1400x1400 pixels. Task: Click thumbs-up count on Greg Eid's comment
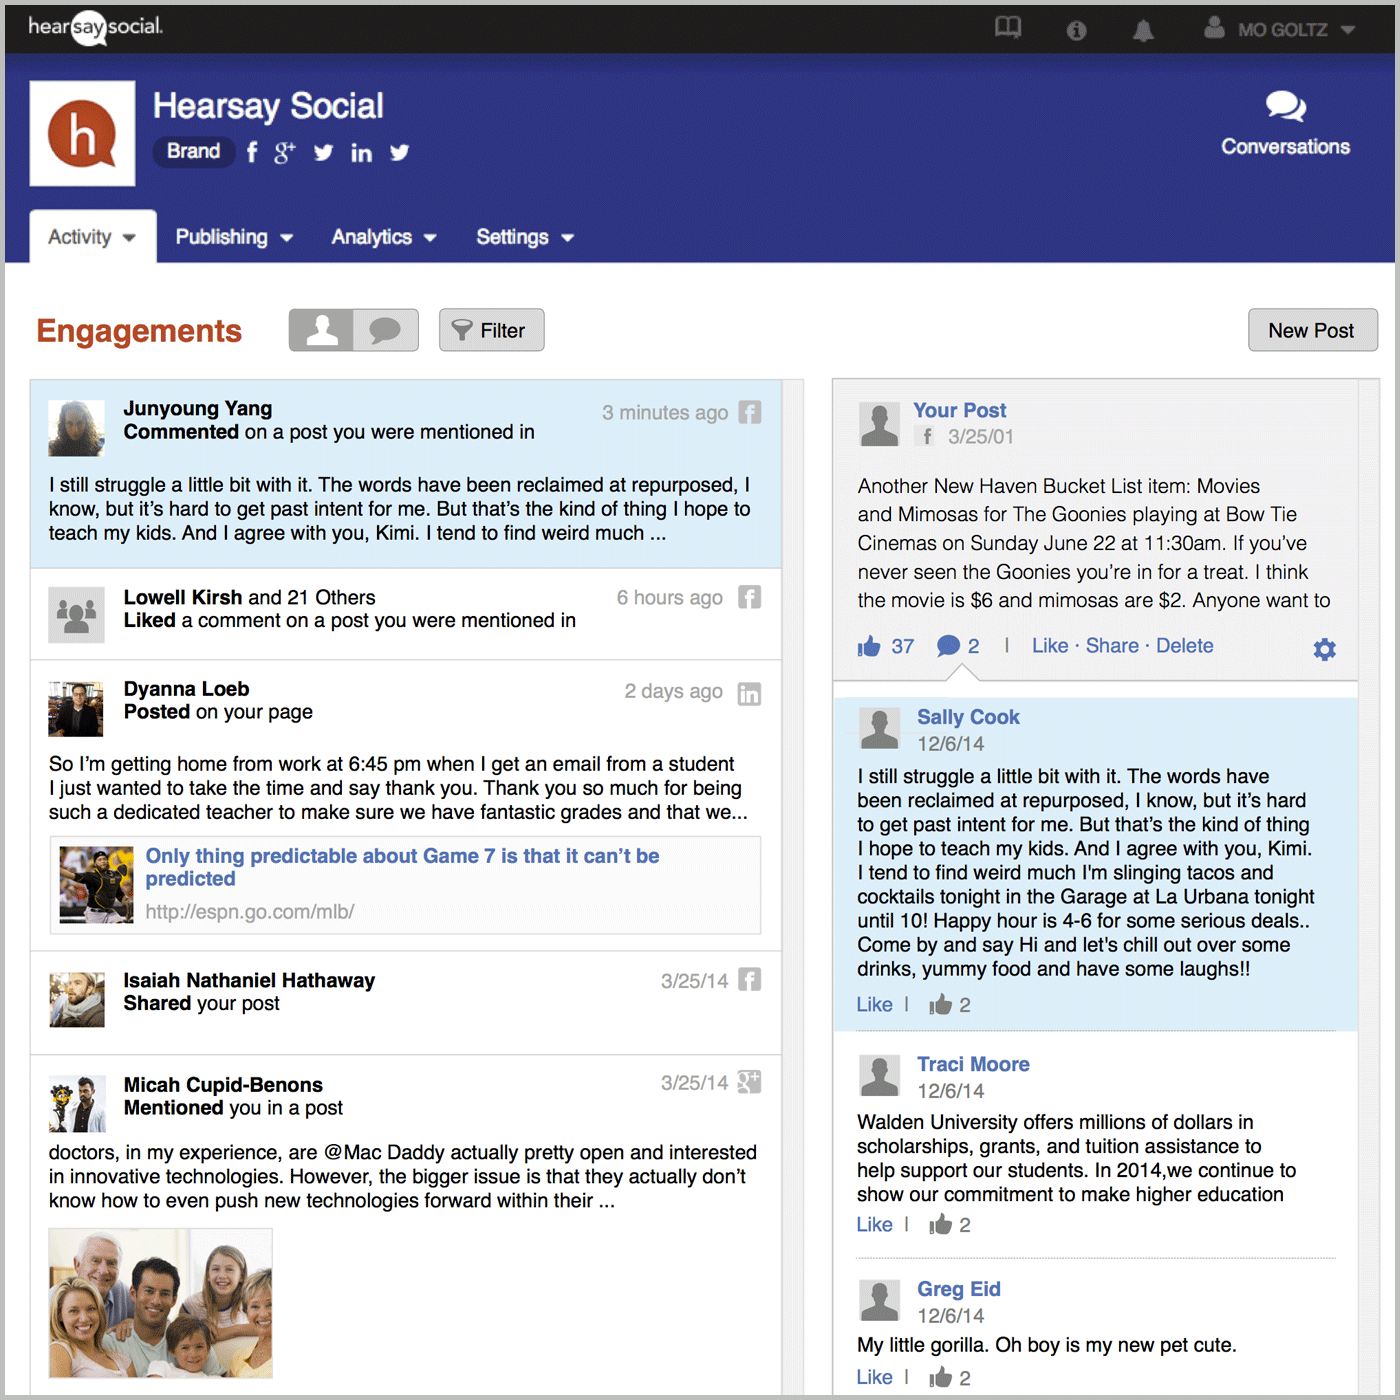950,1377
